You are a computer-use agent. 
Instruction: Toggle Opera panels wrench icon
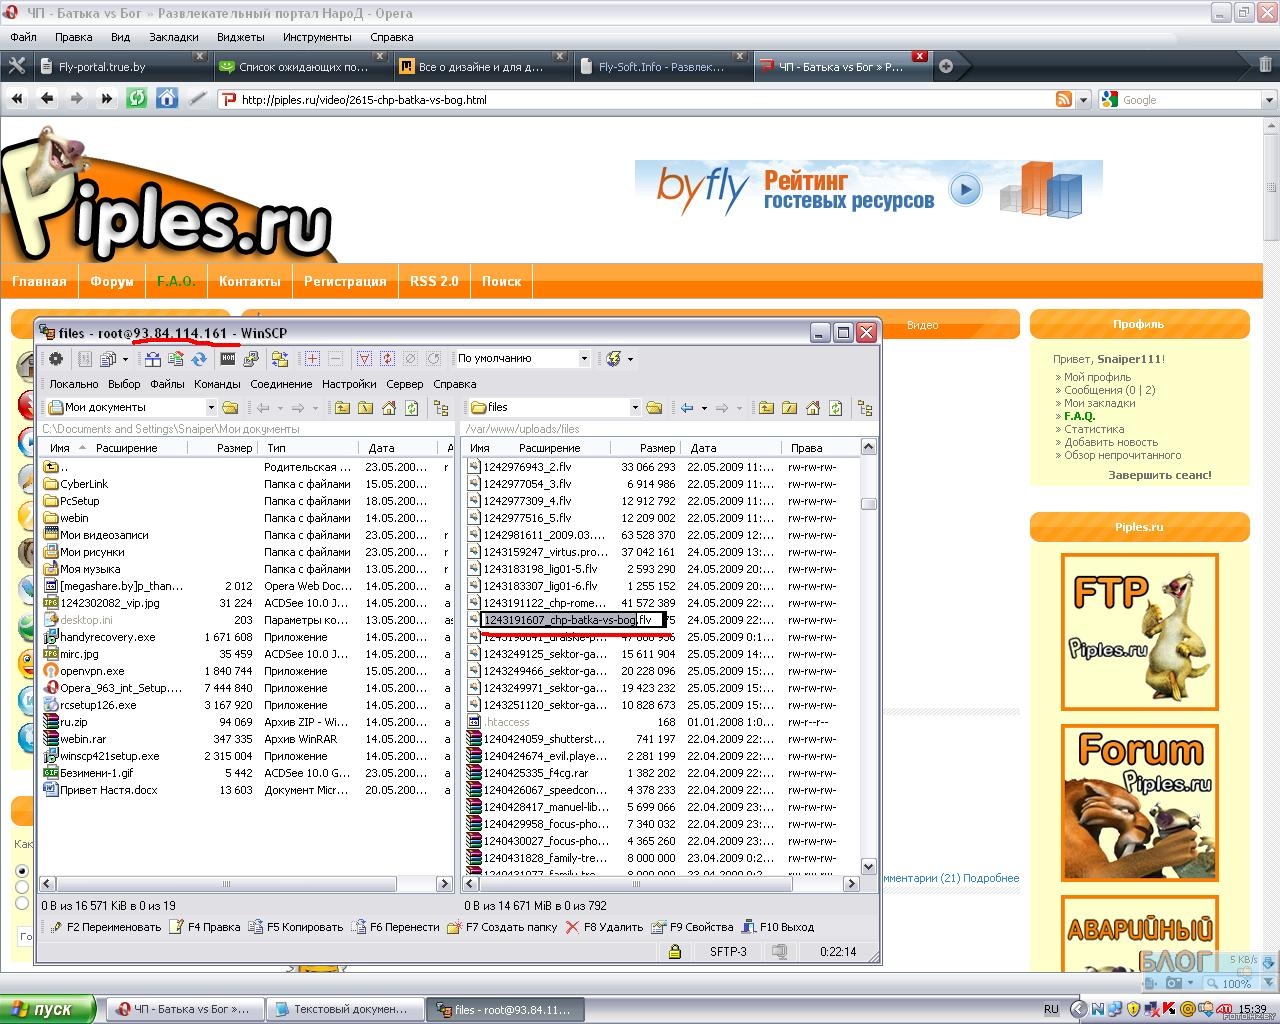coord(17,66)
